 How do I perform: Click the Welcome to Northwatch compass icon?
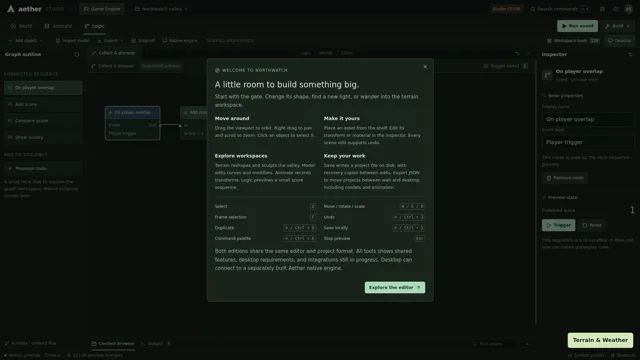(217, 70)
